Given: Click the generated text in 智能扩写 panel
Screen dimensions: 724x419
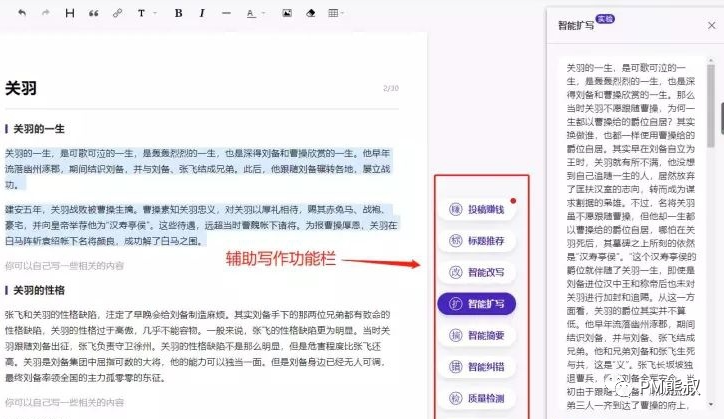Looking at the screenshot, I should [x=631, y=236].
